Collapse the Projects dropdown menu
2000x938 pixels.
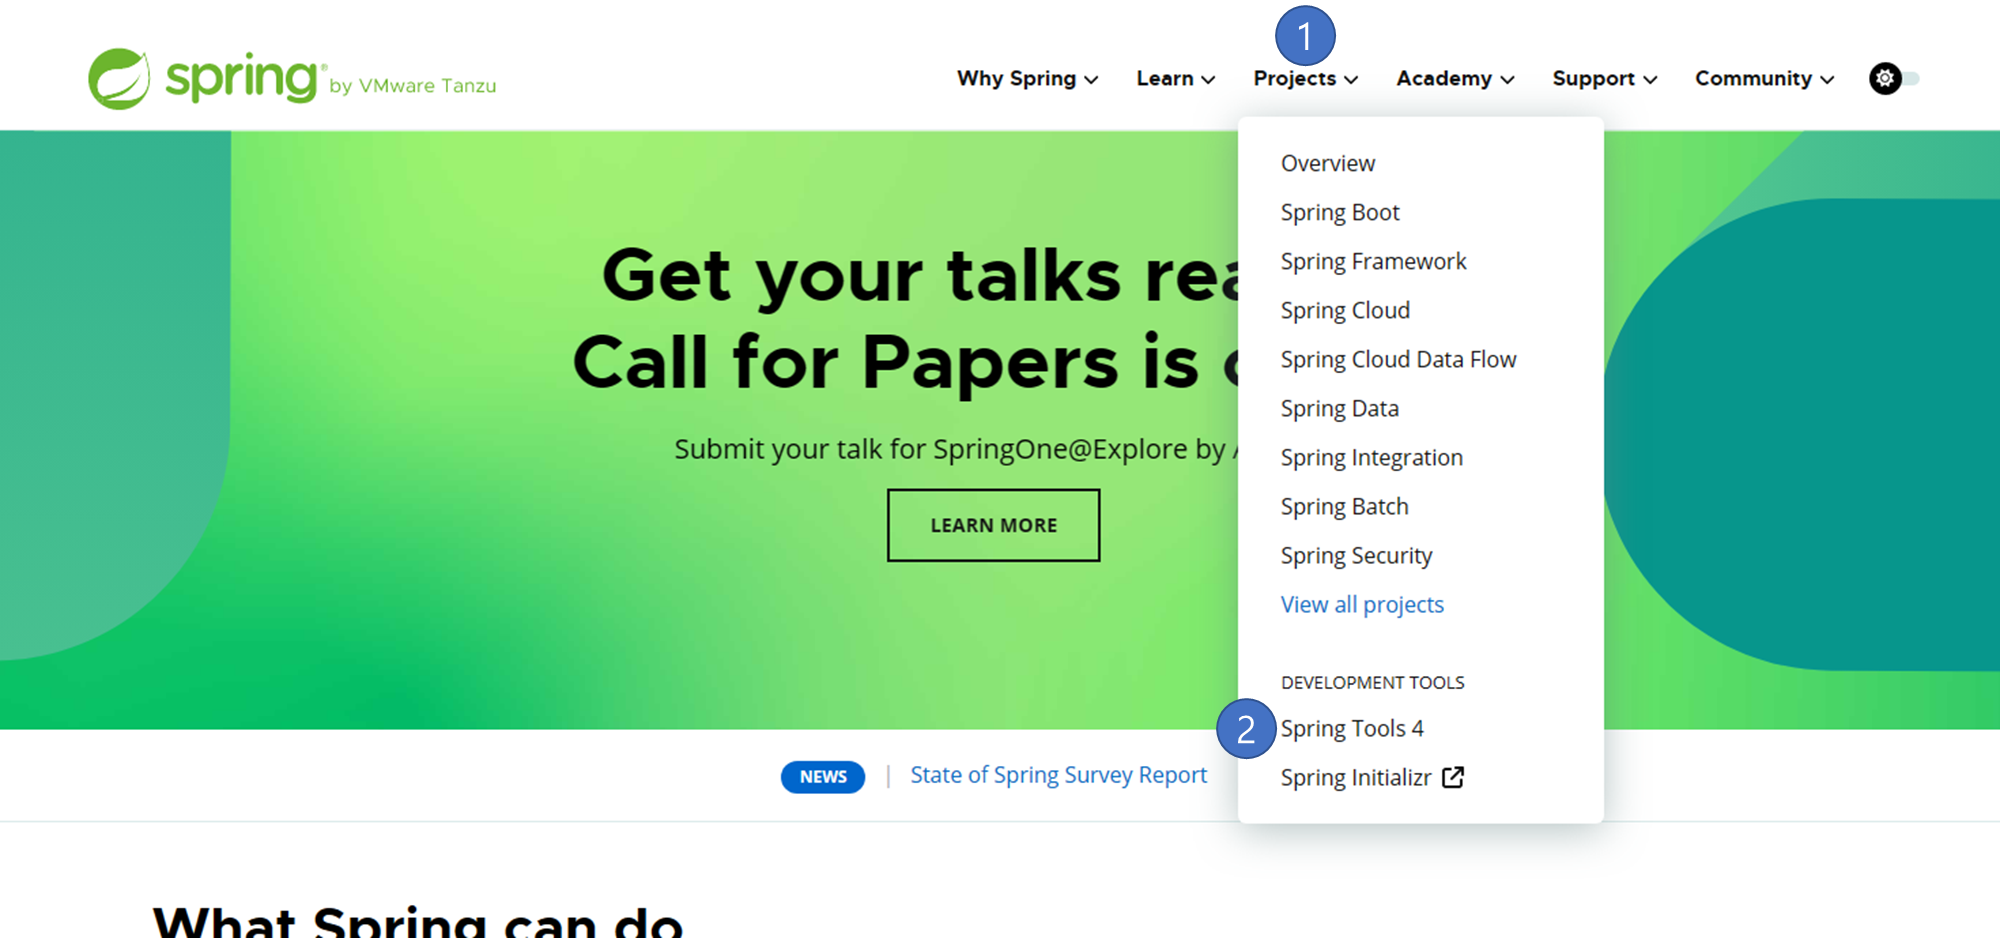tap(1305, 78)
